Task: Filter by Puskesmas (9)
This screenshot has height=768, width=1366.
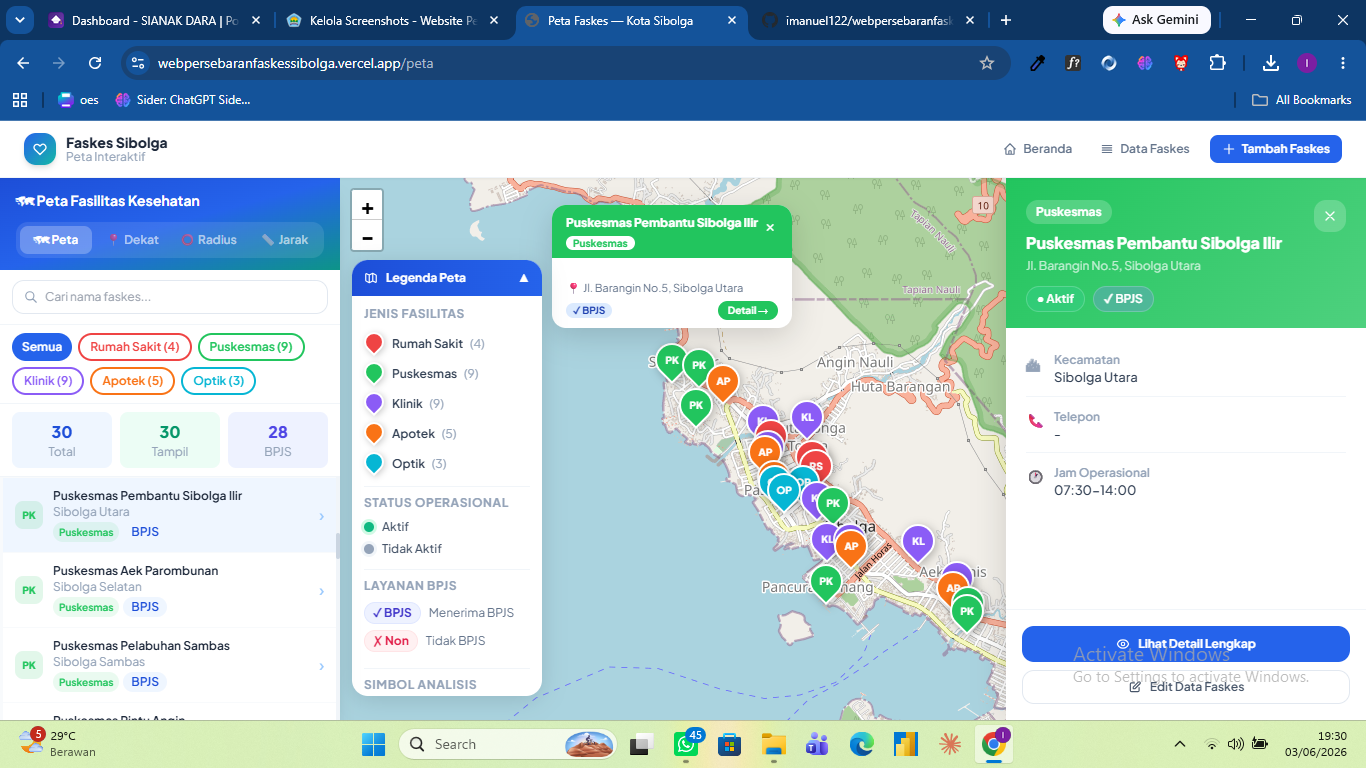Action: (251, 347)
